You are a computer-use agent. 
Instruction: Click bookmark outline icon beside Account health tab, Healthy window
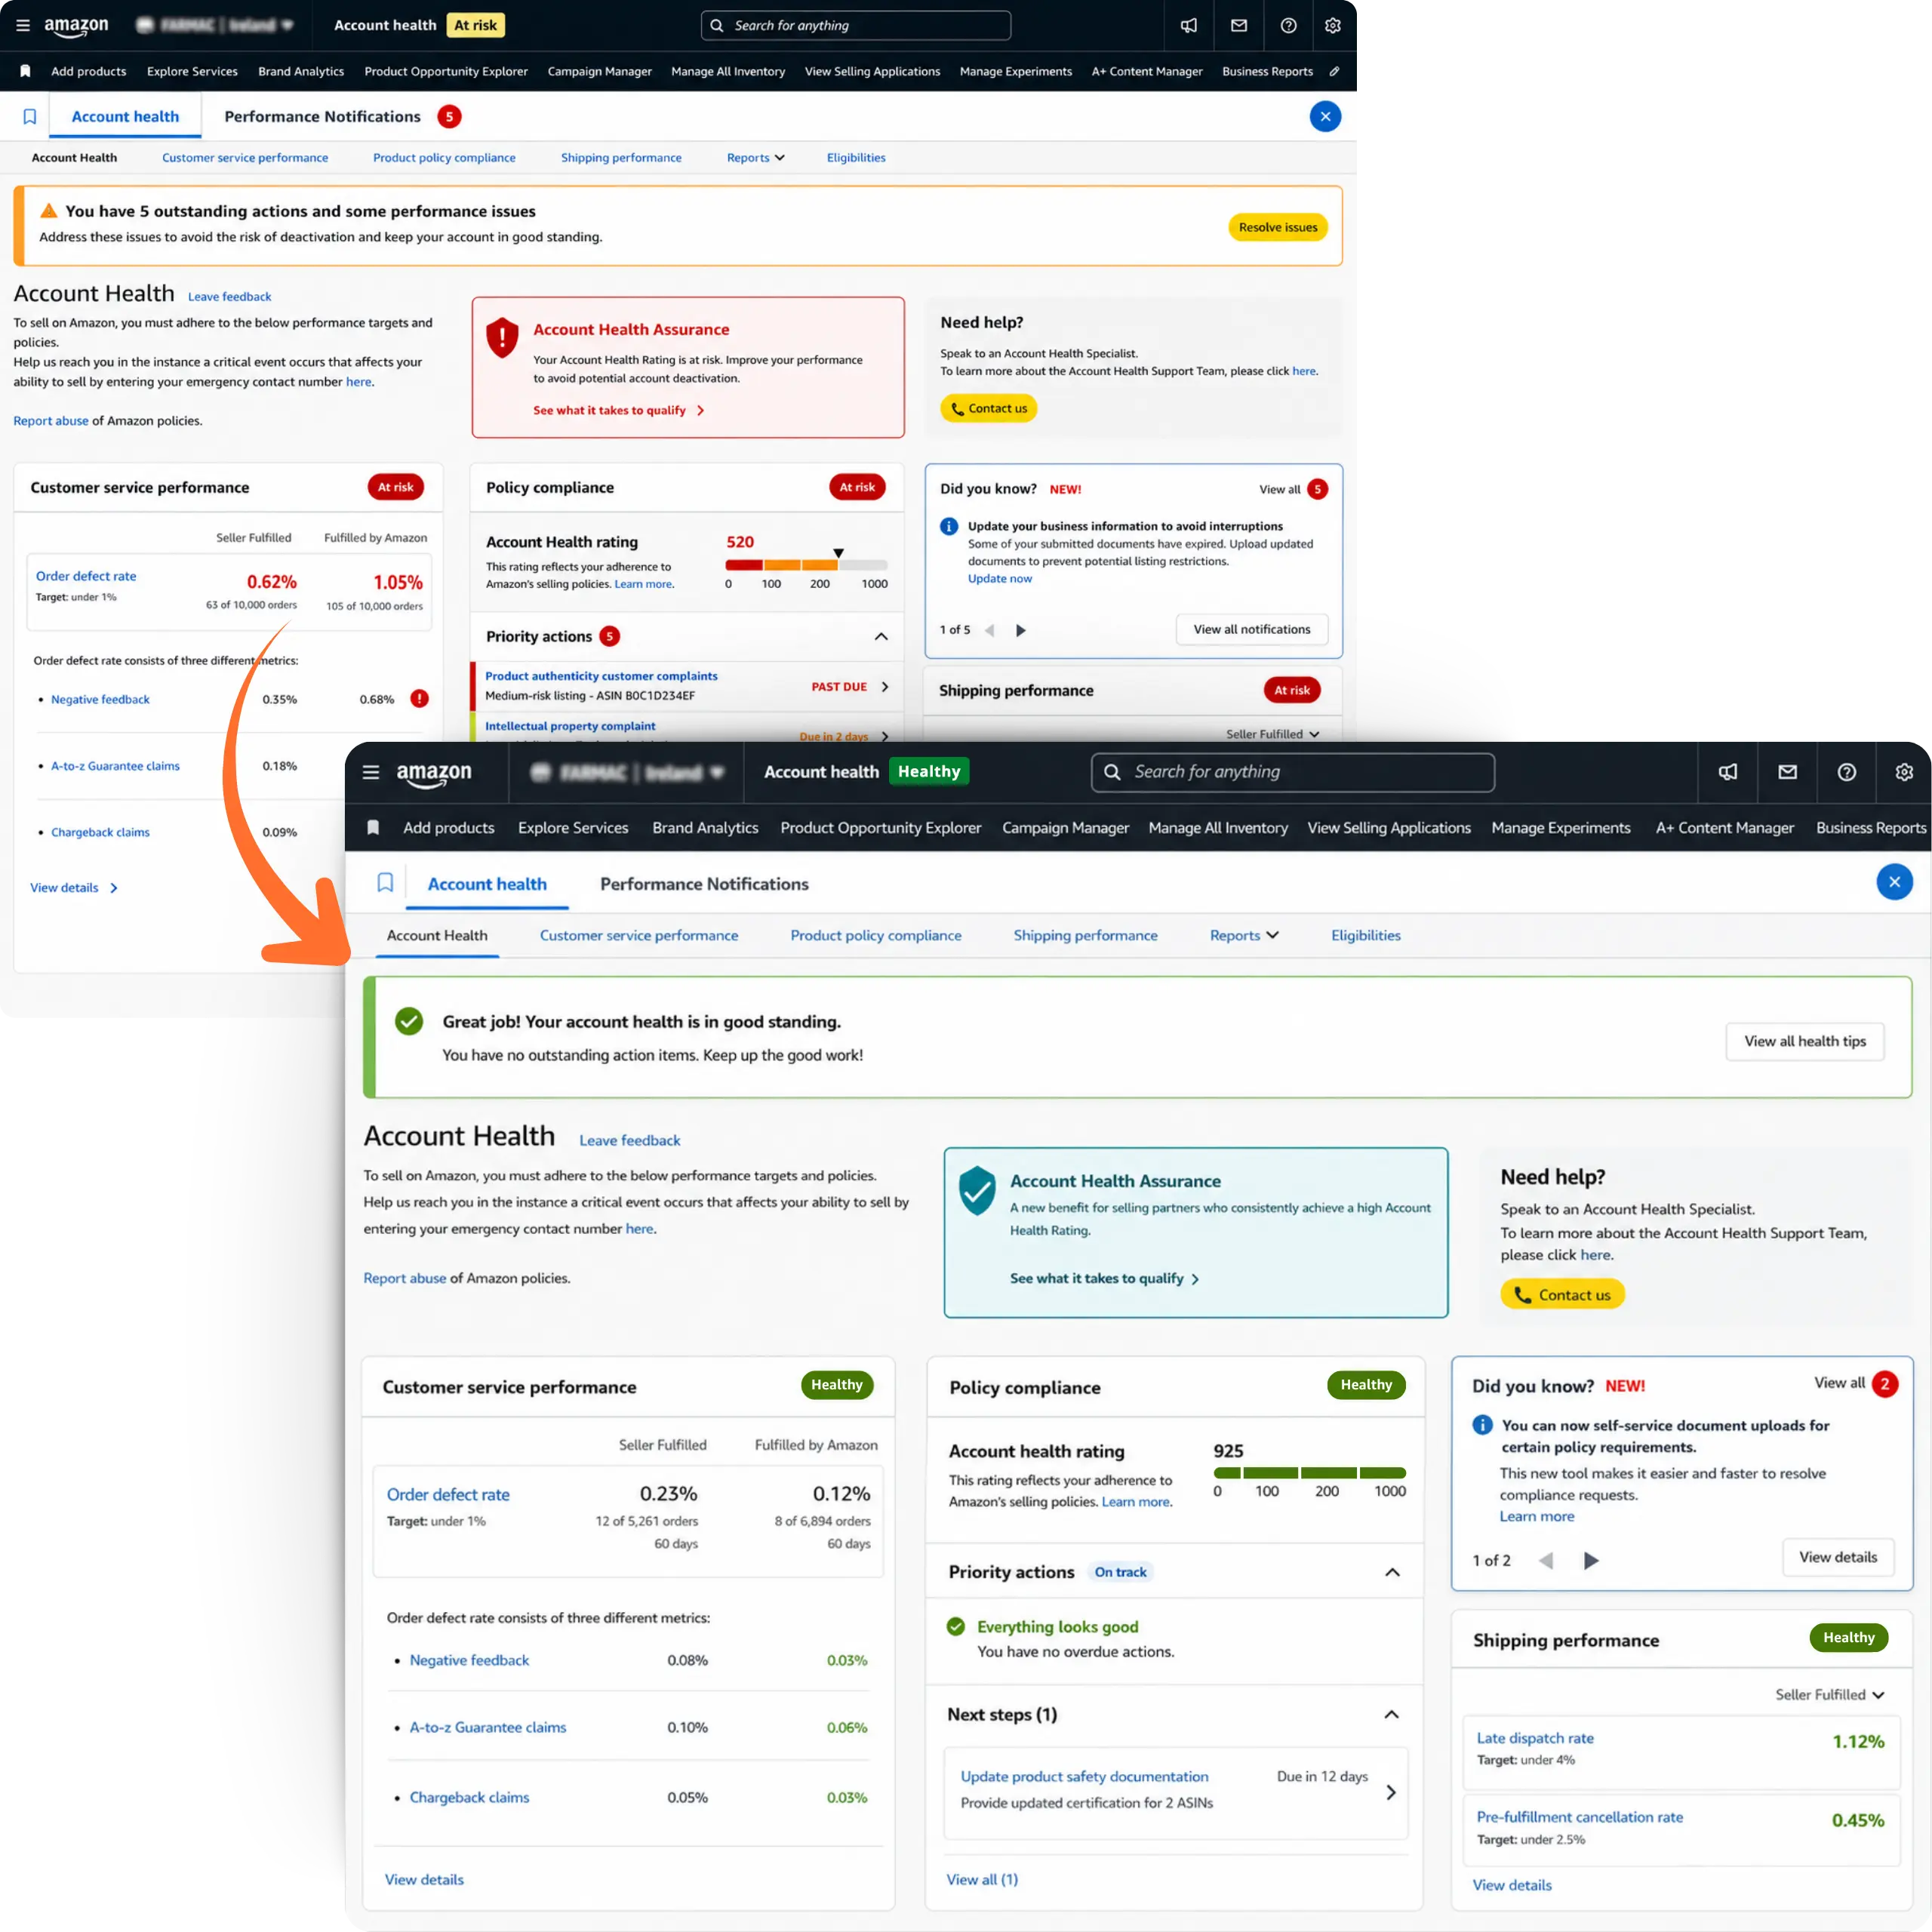pyautogui.click(x=385, y=882)
